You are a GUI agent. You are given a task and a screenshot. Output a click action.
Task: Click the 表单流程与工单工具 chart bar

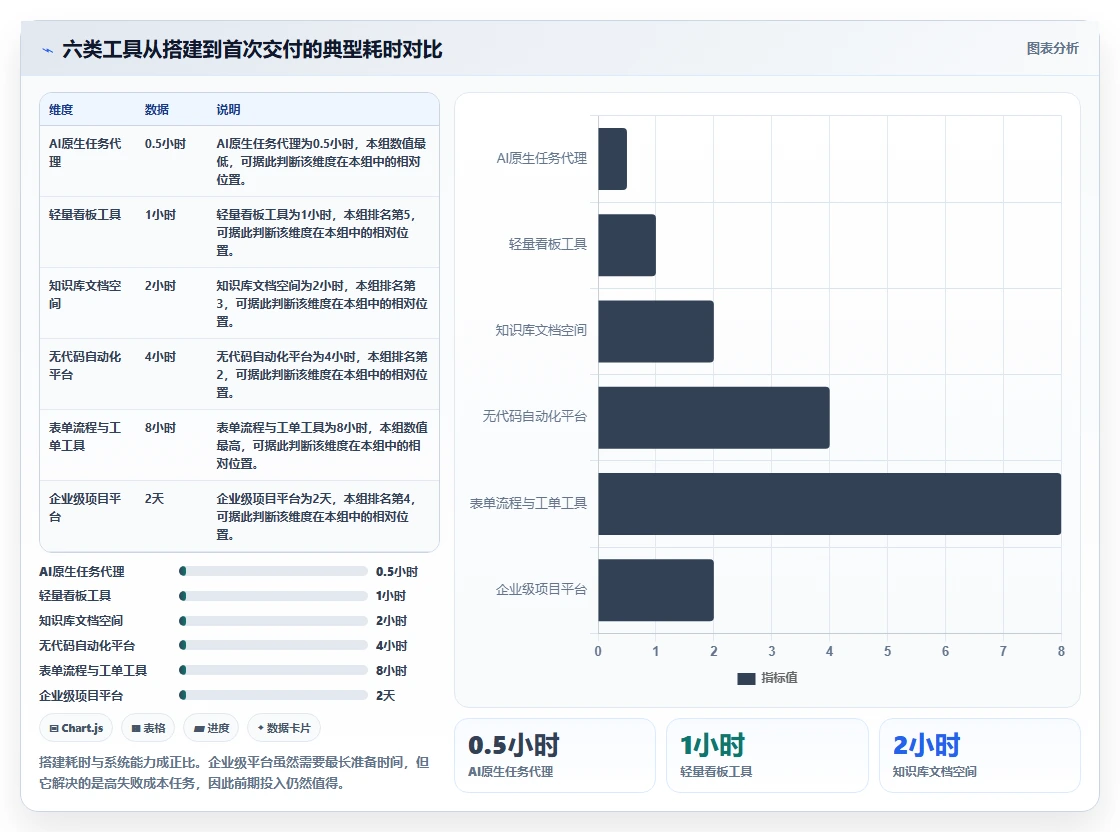click(829, 503)
